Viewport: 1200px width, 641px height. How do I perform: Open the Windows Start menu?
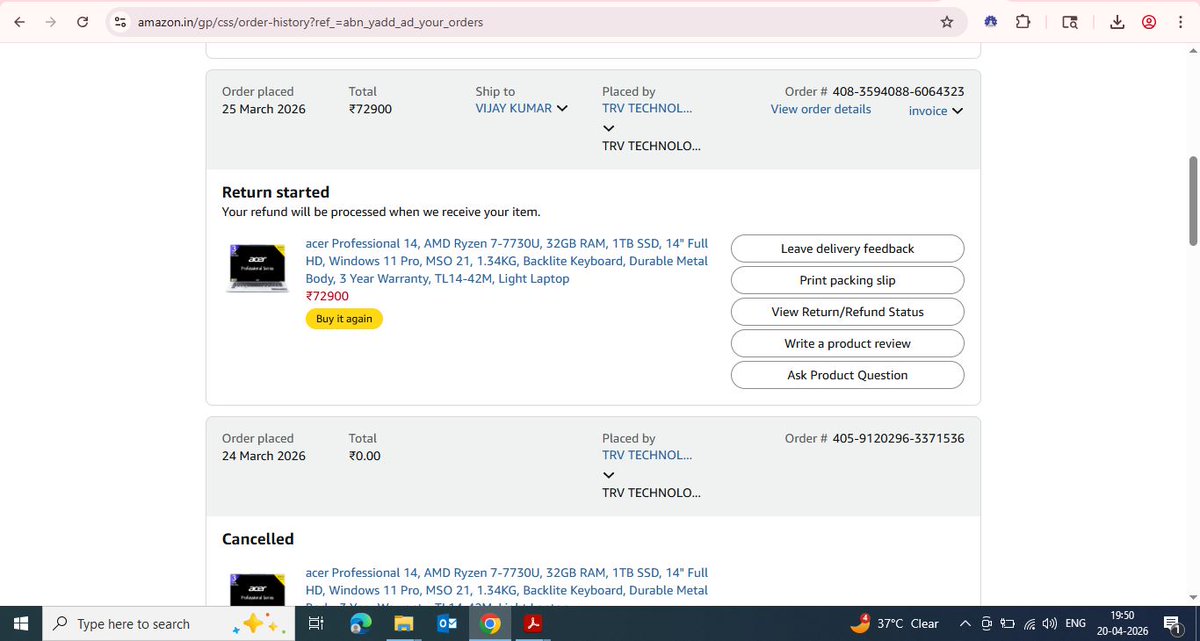point(22,623)
